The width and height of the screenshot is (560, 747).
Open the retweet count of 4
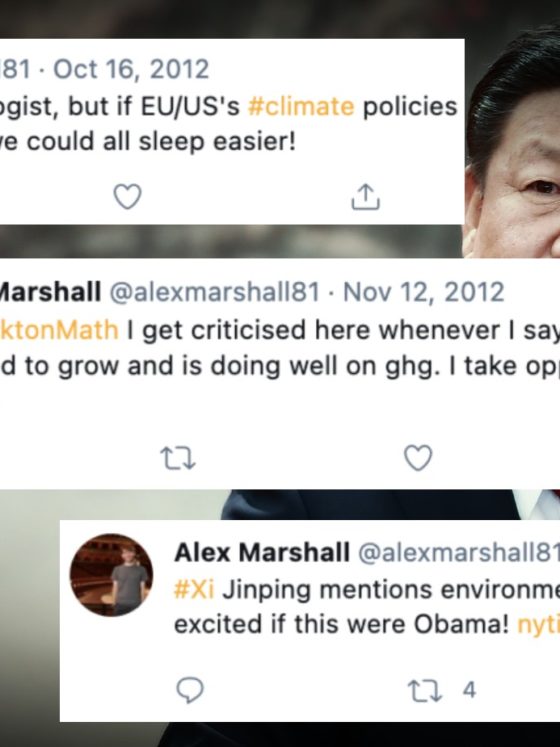click(469, 690)
